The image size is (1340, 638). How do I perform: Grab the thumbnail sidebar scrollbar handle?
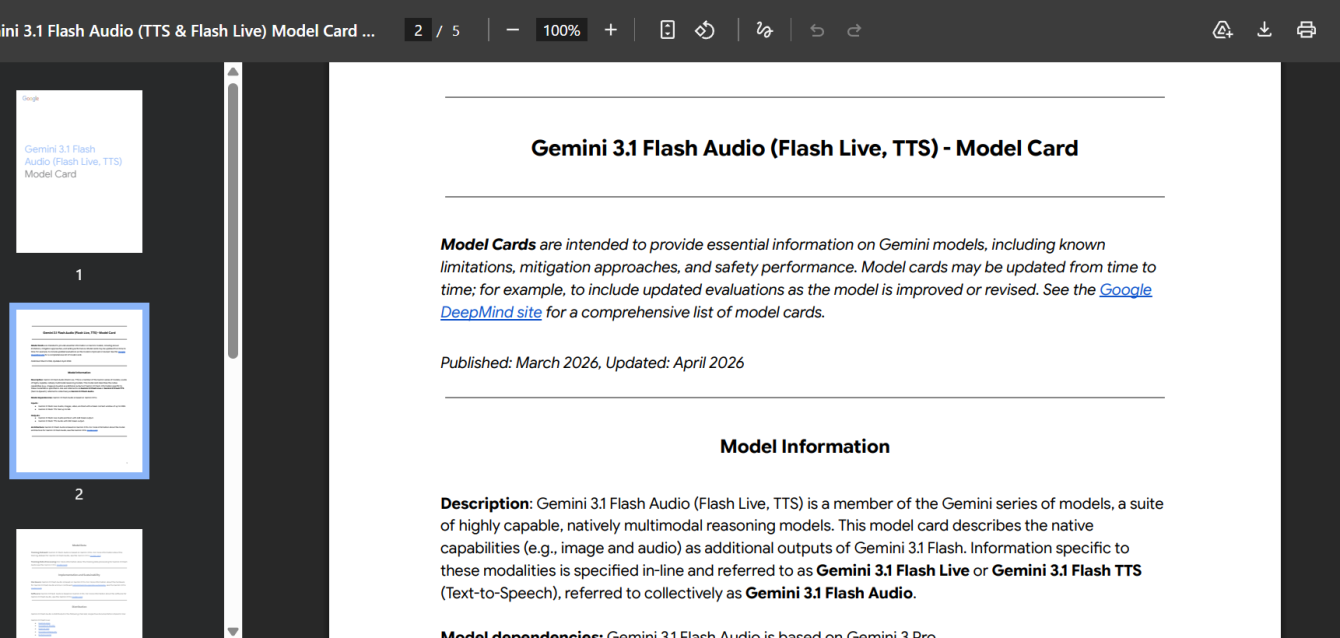click(x=233, y=220)
